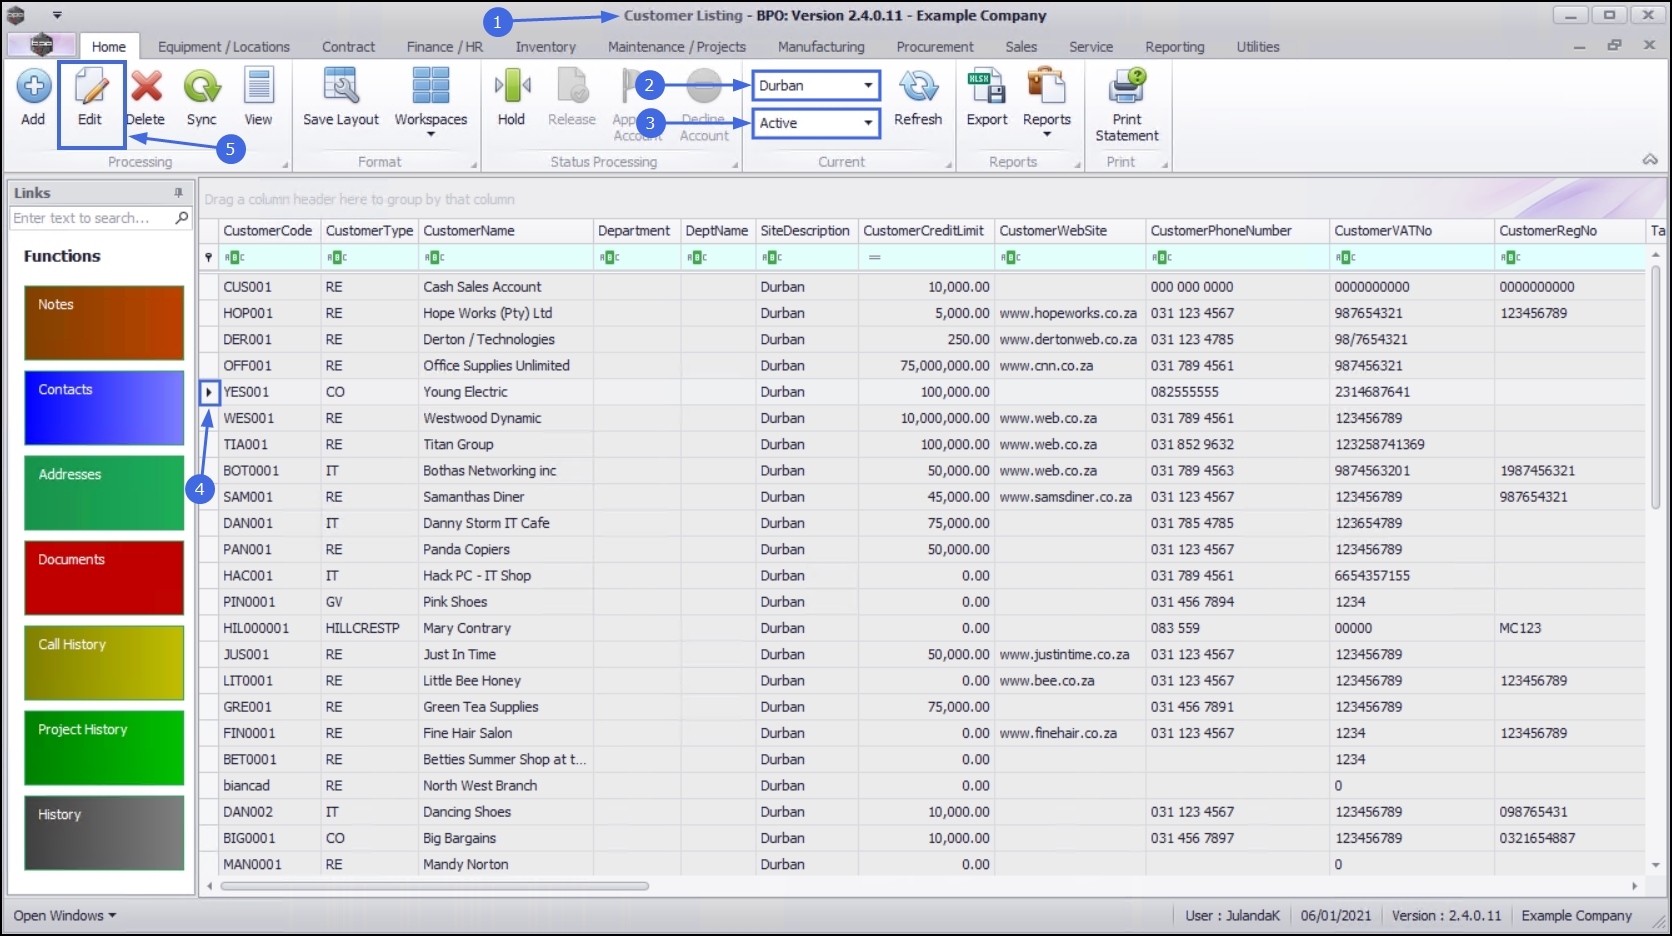Select the Titan Group customer name

(458, 444)
